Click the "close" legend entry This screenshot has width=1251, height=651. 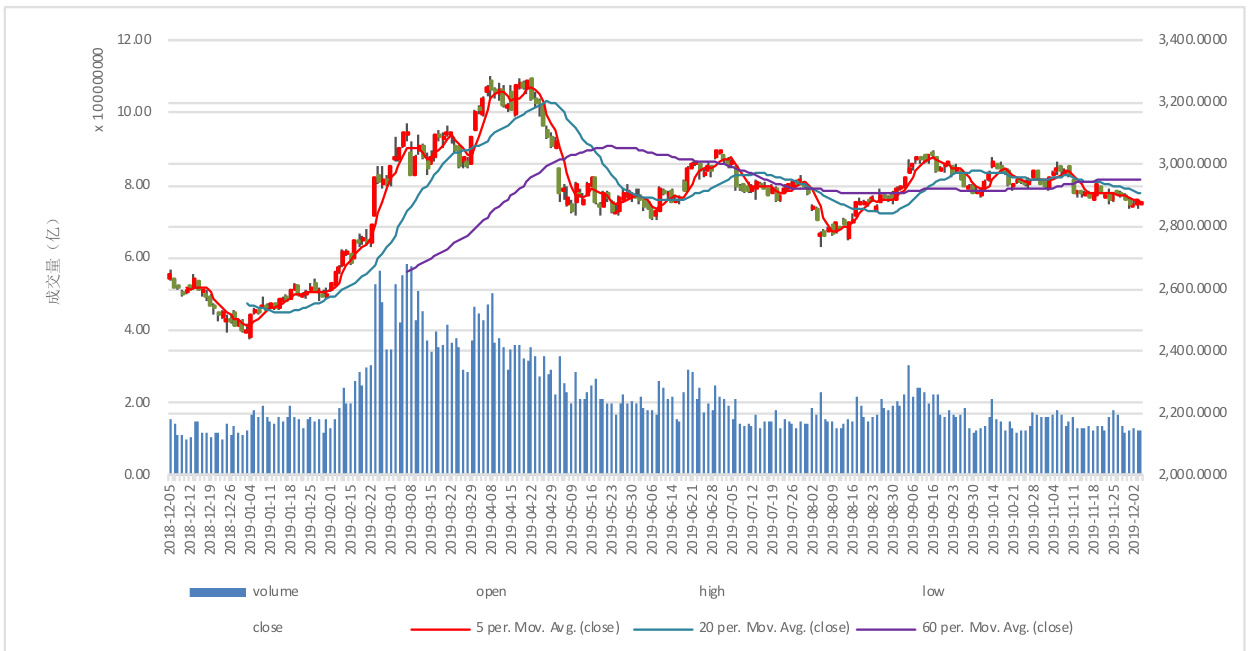click(x=268, y=628)
